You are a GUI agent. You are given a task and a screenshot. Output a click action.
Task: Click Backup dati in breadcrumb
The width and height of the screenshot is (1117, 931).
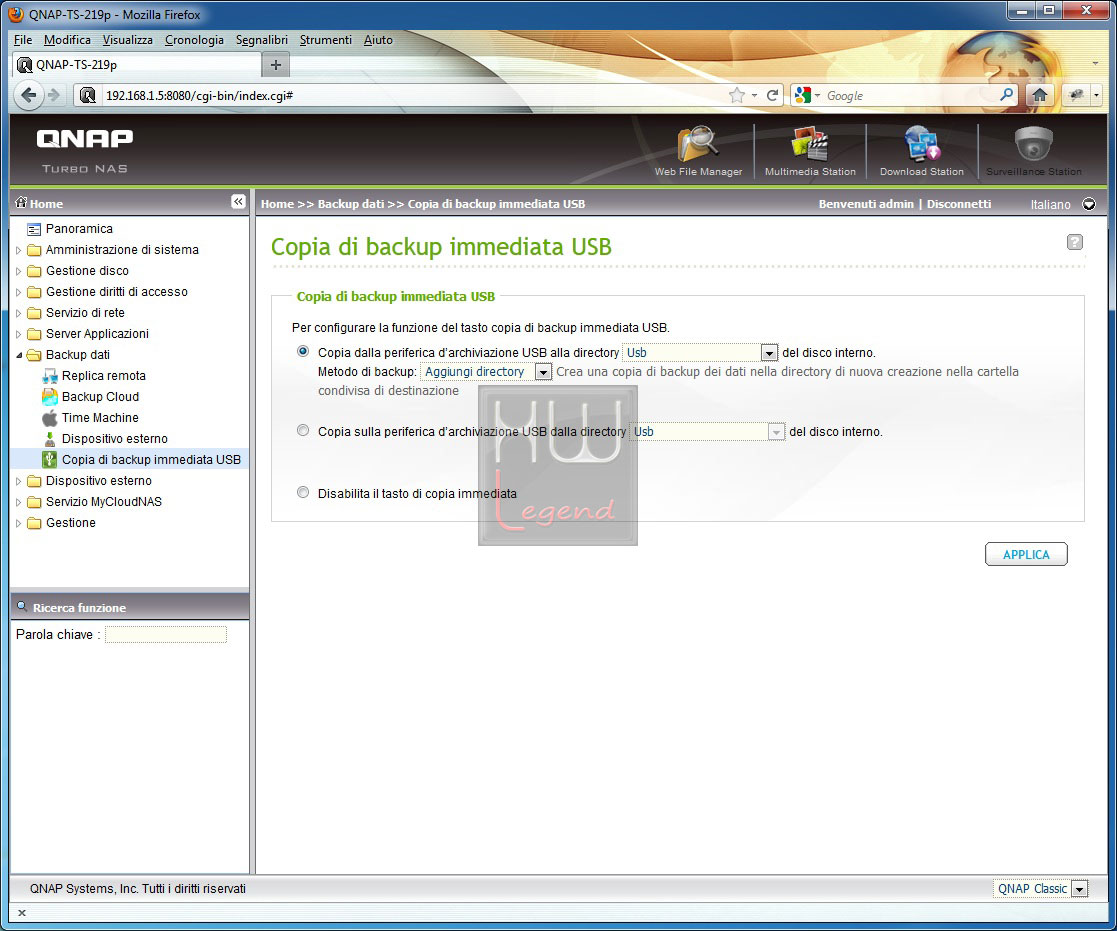(350, 204)
